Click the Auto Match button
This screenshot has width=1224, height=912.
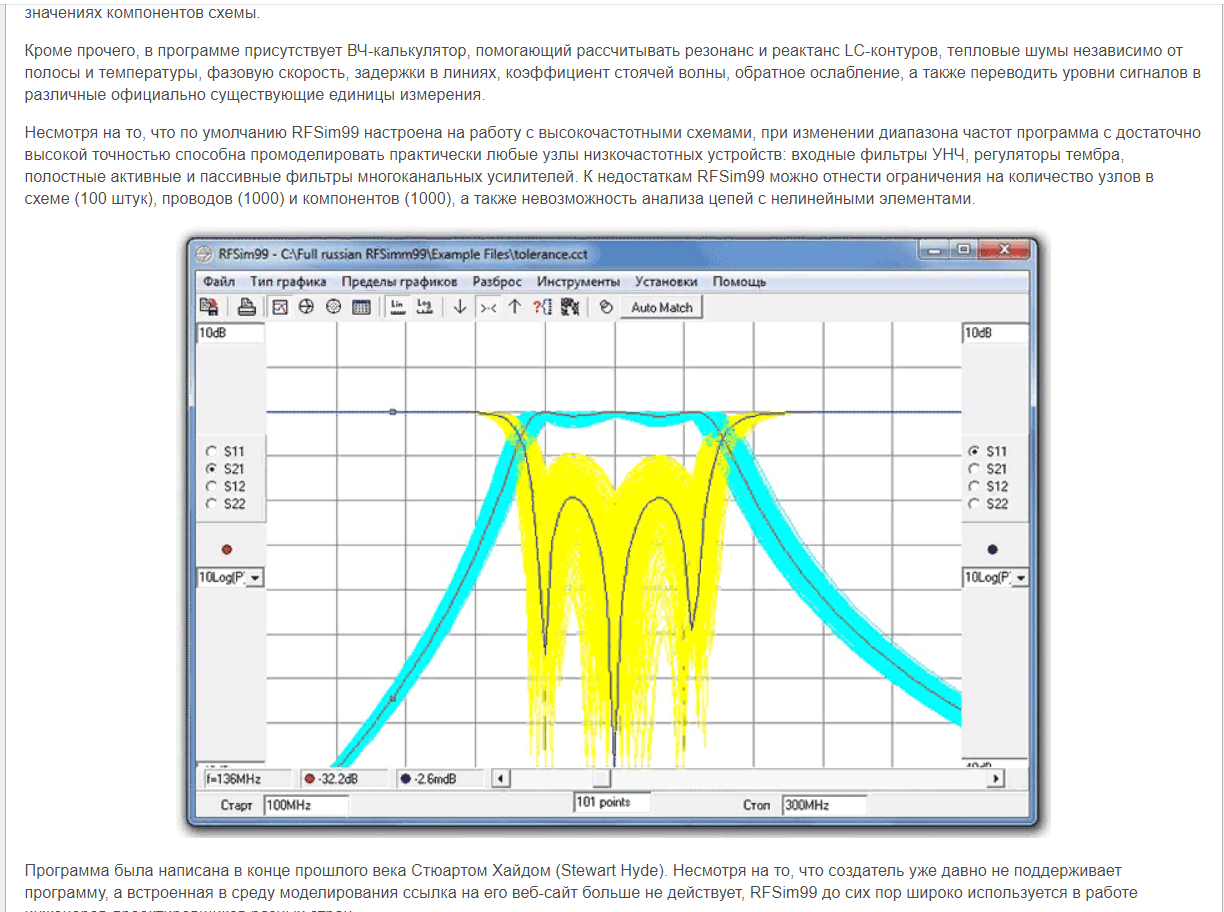coord(662,307)
